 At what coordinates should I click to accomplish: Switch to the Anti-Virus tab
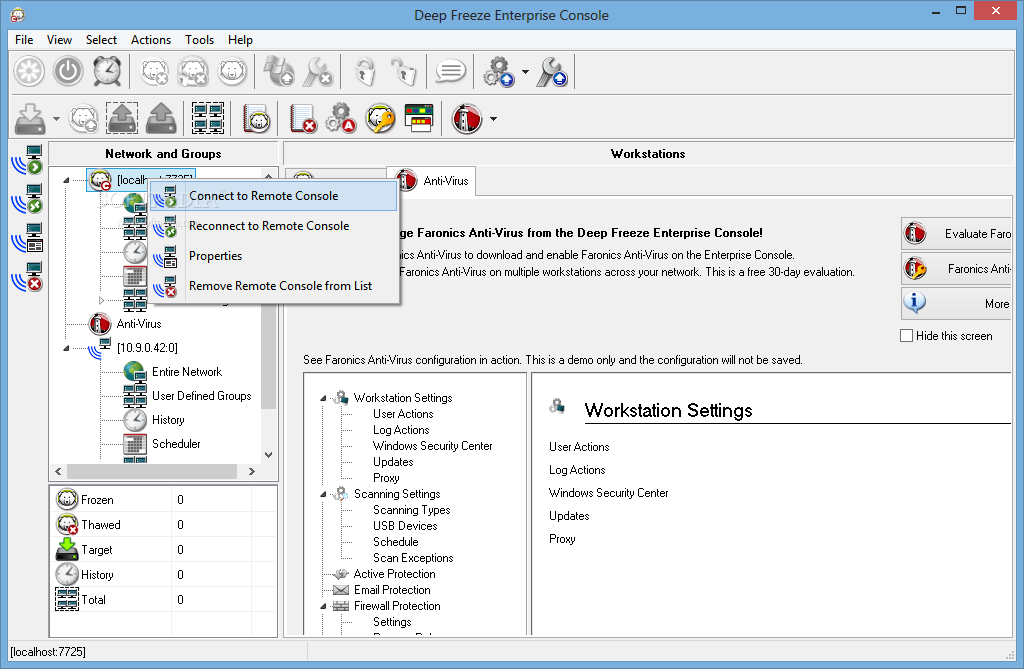(x=432, y=181)
